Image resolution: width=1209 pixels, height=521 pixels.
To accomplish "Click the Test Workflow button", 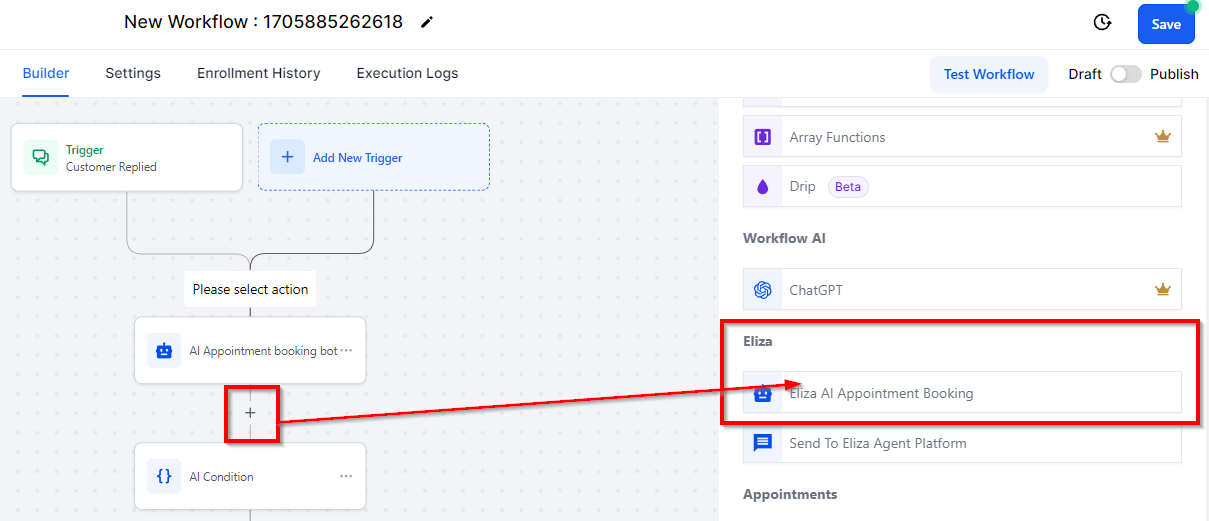I will click(x=989, y=74).
